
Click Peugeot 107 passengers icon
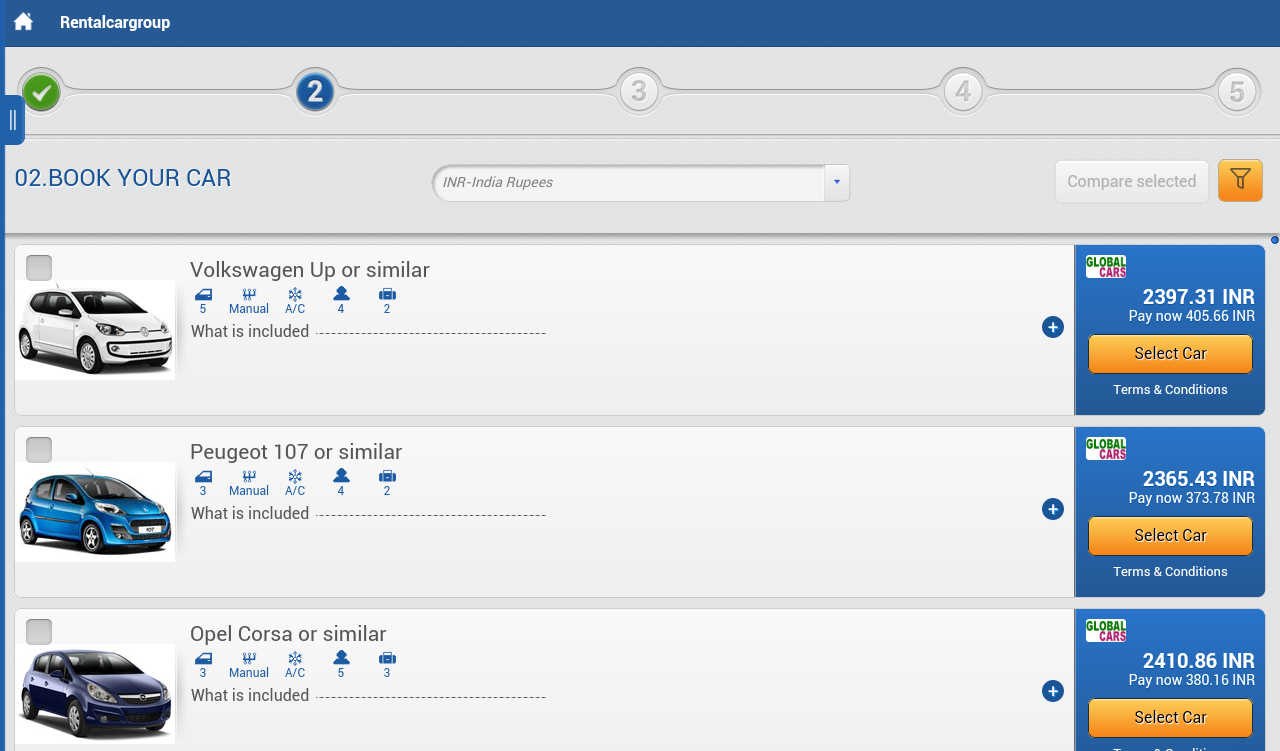[341, 475]
